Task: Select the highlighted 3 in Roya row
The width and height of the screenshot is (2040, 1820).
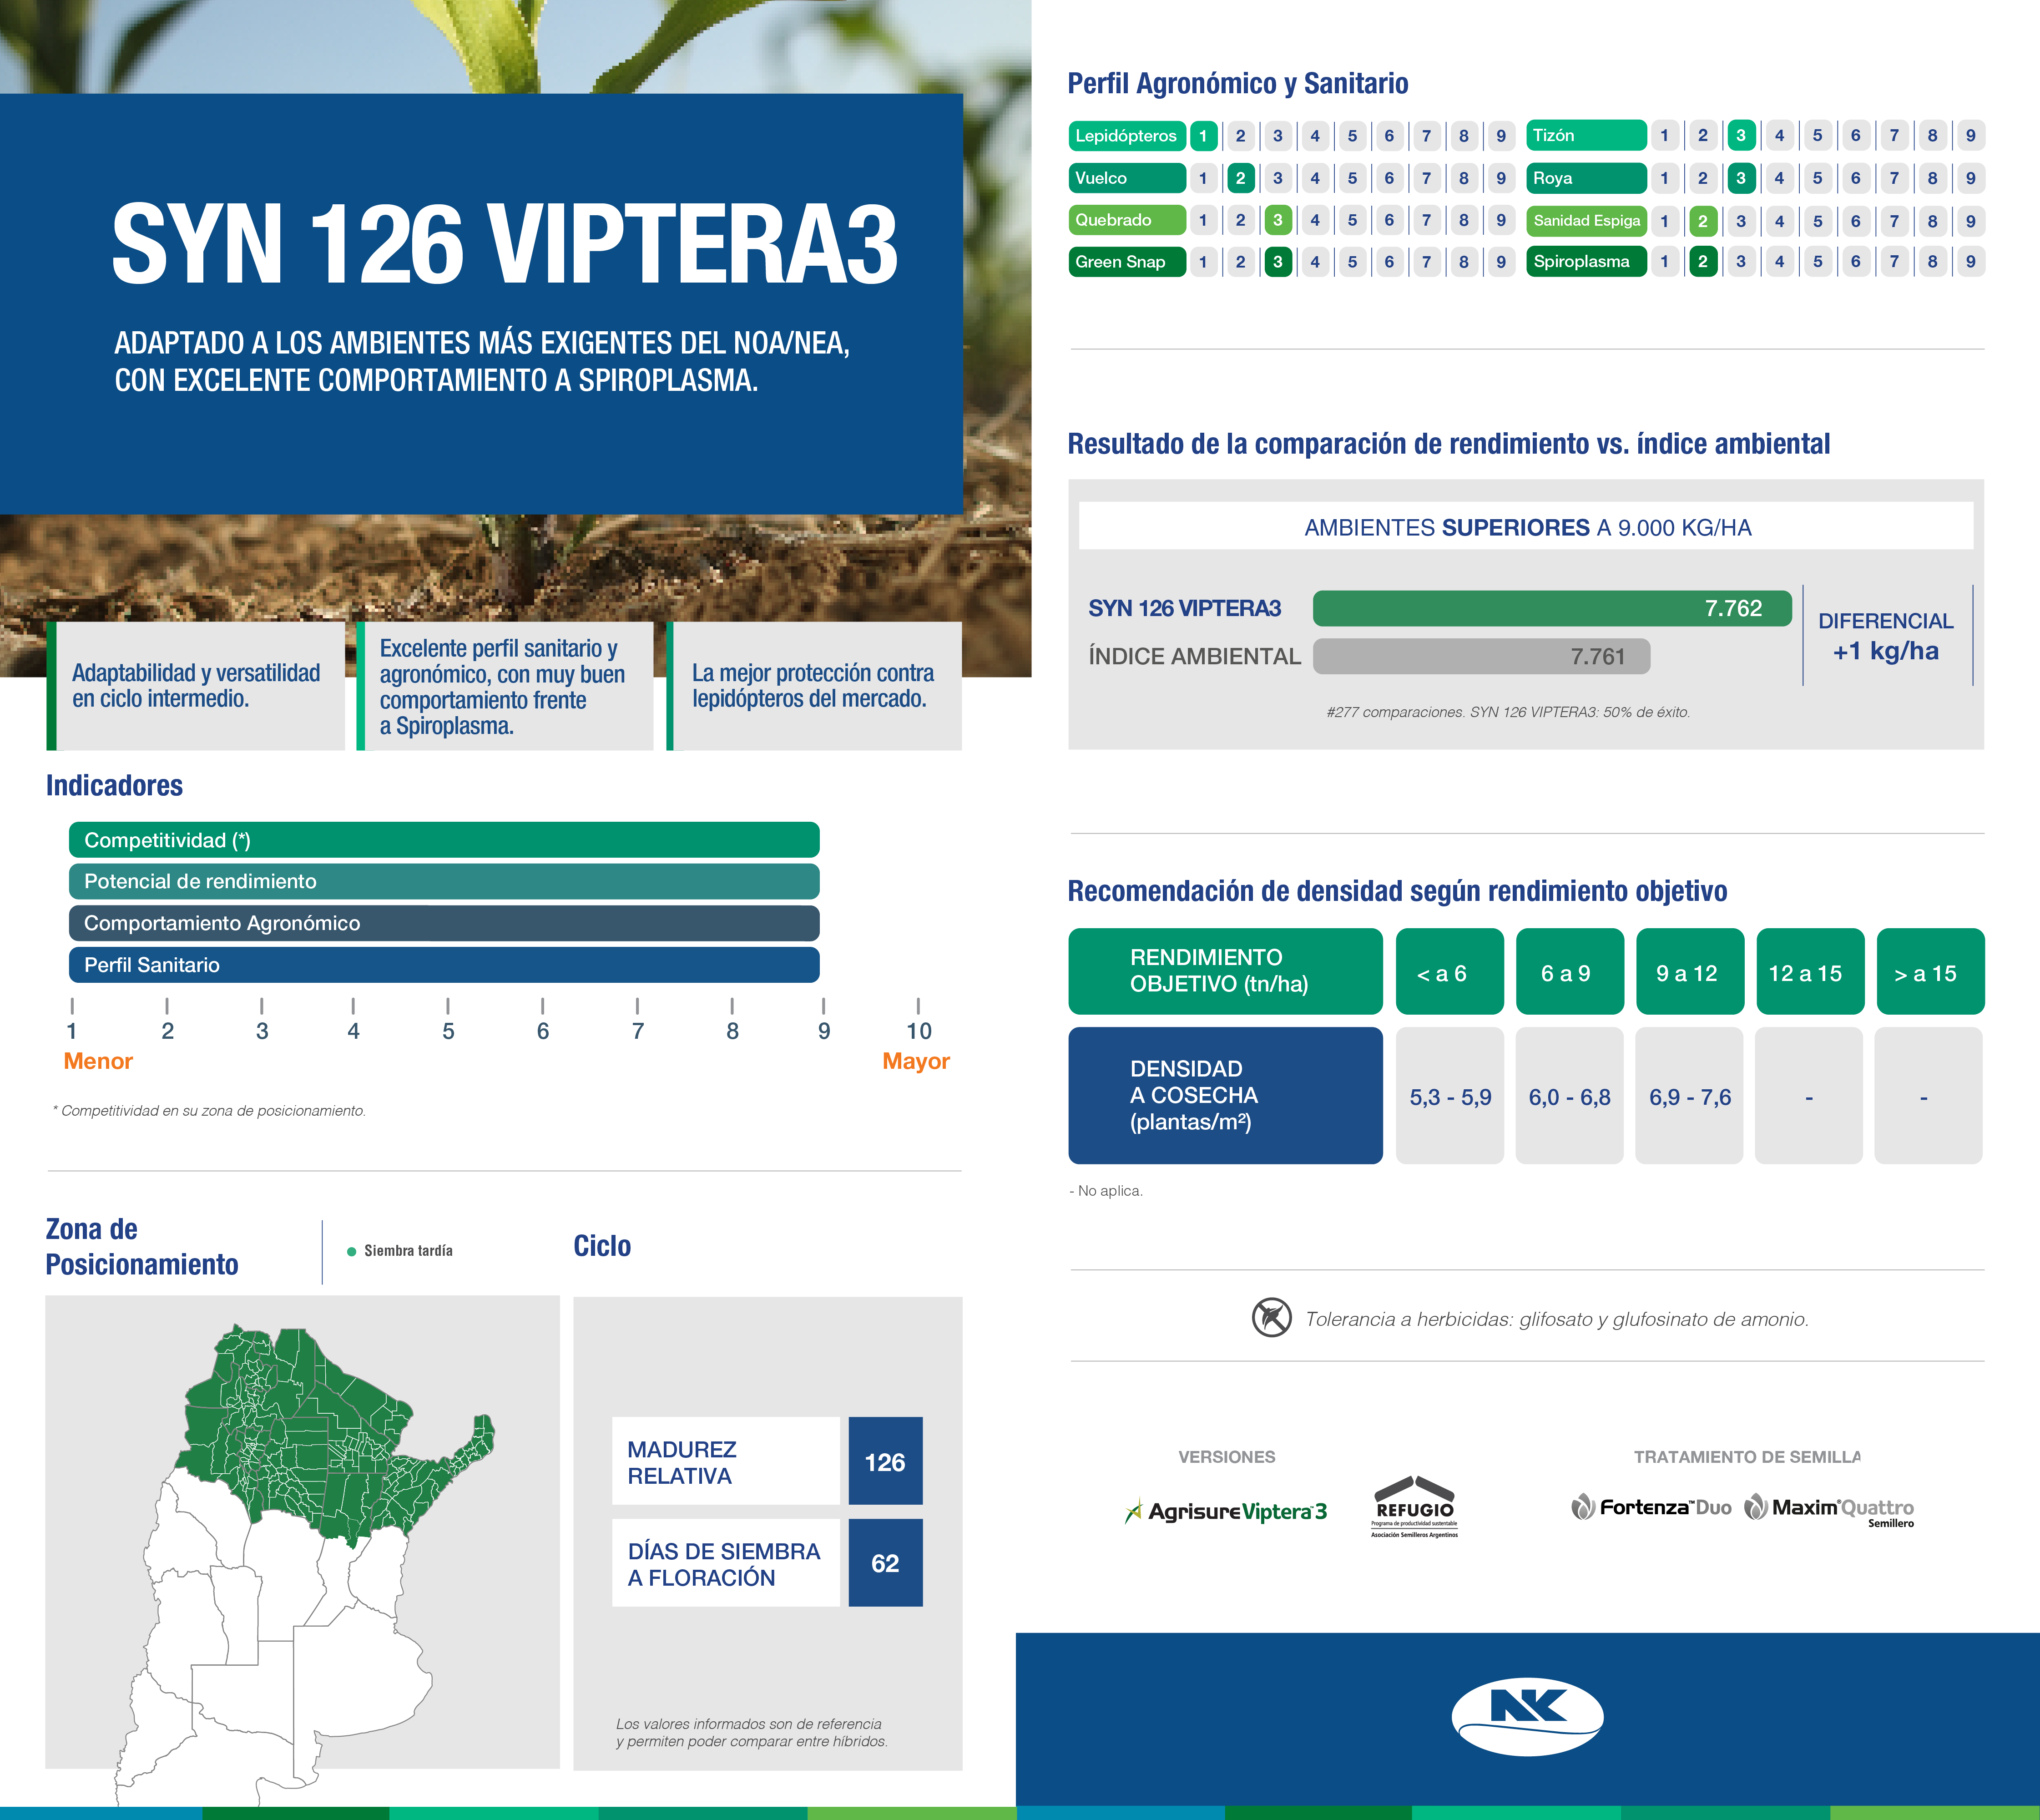Action: point(1741,178)
